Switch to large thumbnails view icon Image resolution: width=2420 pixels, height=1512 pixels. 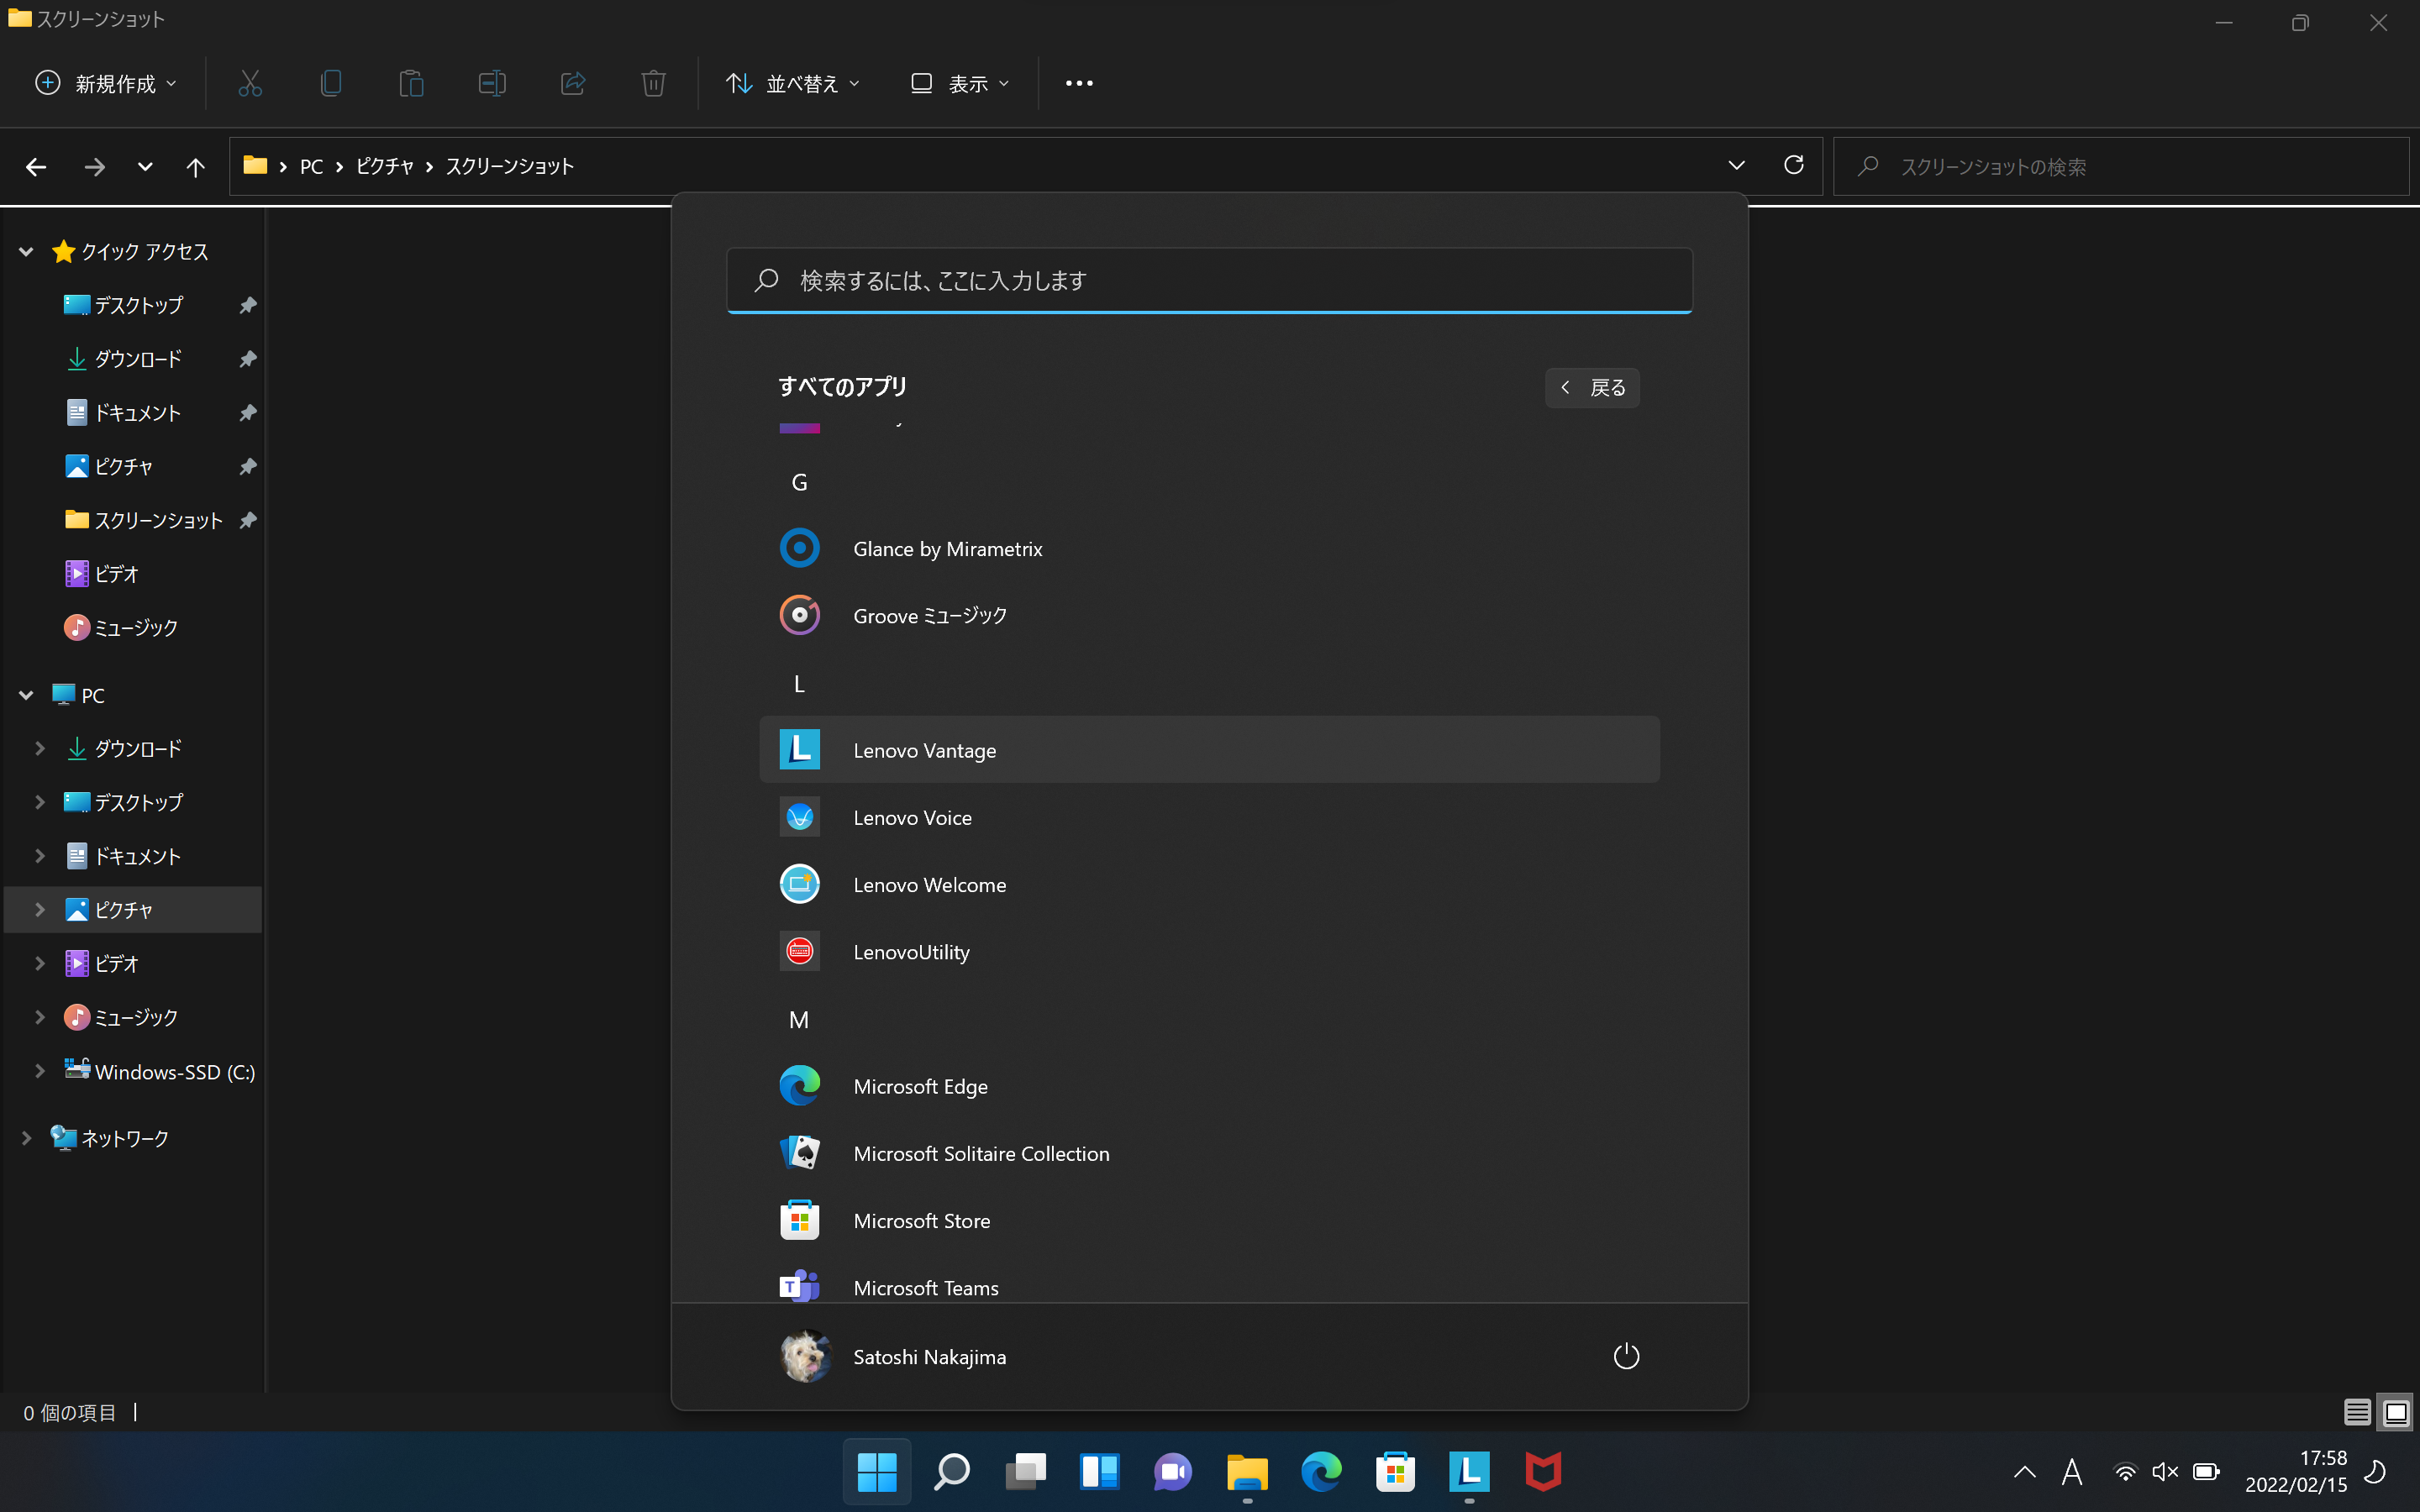coord(2396,1412)
